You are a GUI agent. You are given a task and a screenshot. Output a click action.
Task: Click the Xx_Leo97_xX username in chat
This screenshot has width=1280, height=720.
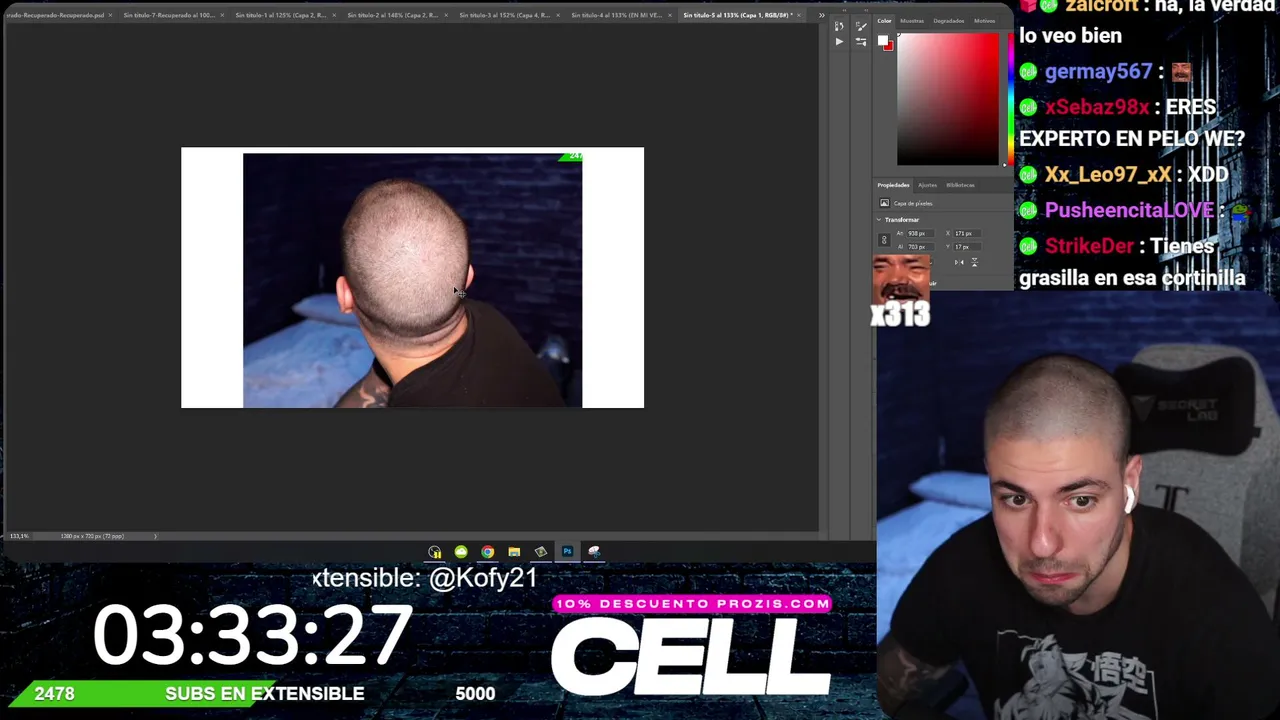1108,174
